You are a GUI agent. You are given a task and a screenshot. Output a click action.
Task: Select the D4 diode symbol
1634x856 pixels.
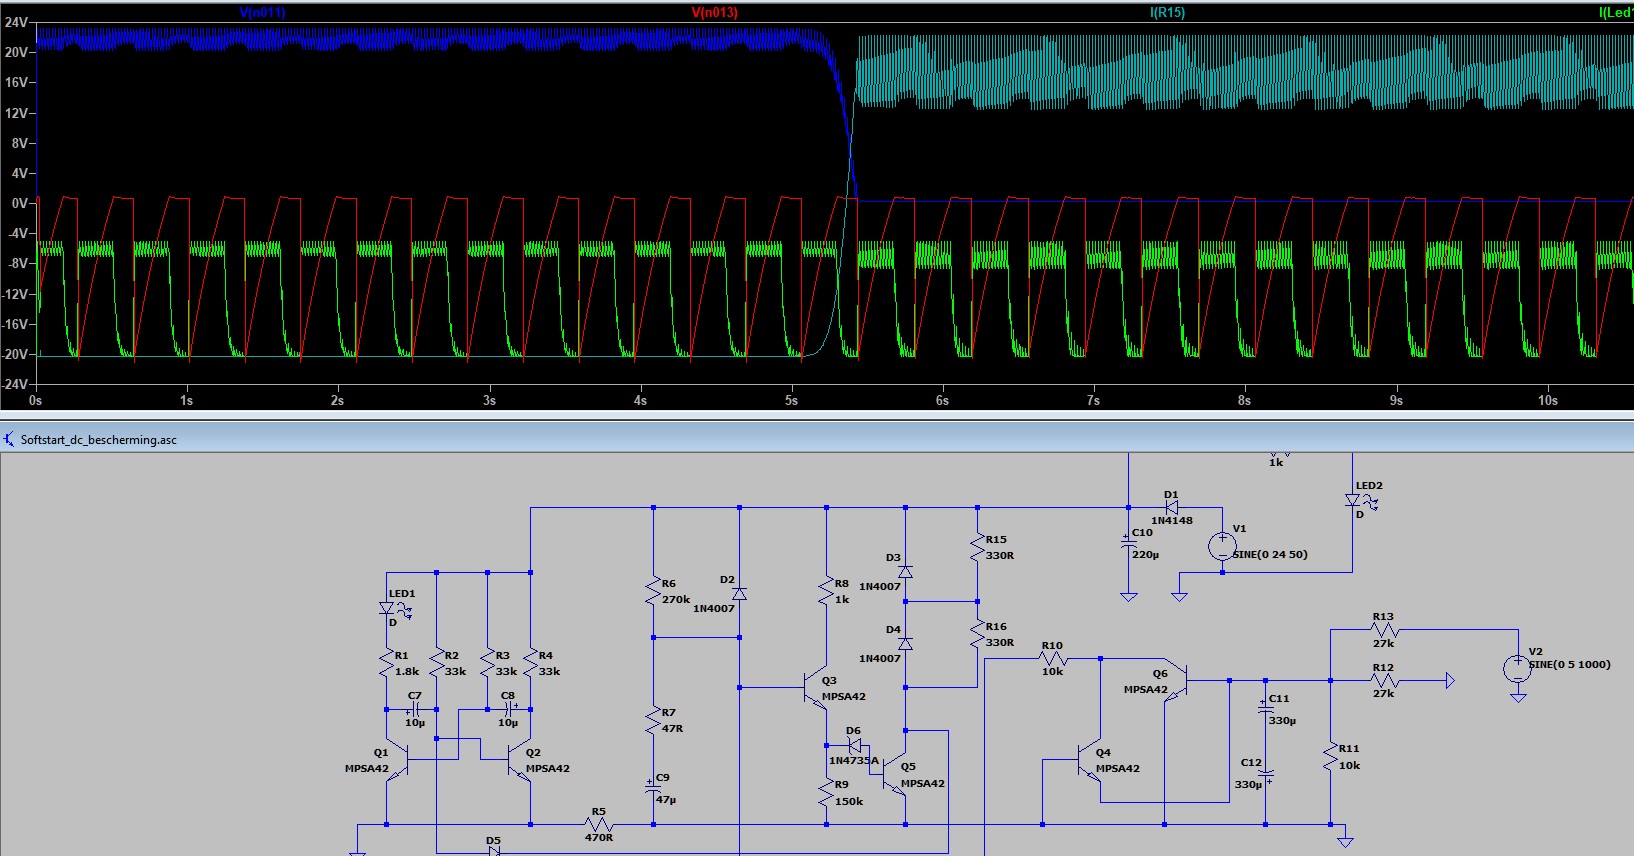click(x=905, y=644)
